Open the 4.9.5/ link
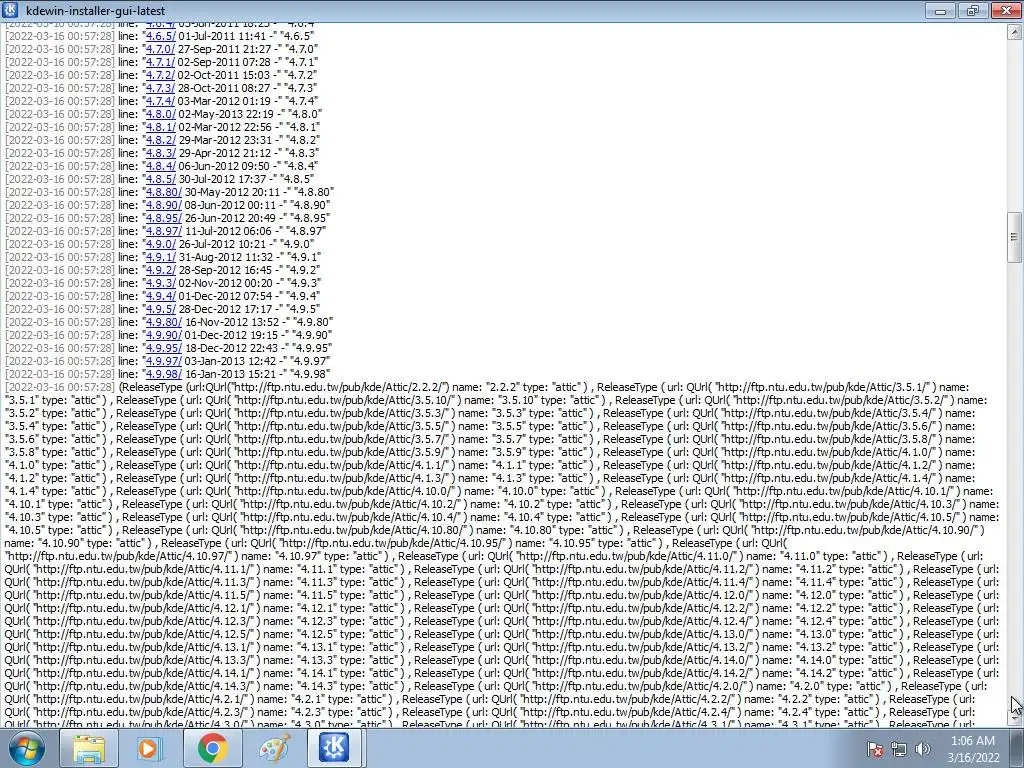This screenshot has width=1024, height=768. [x=160, y=309]
